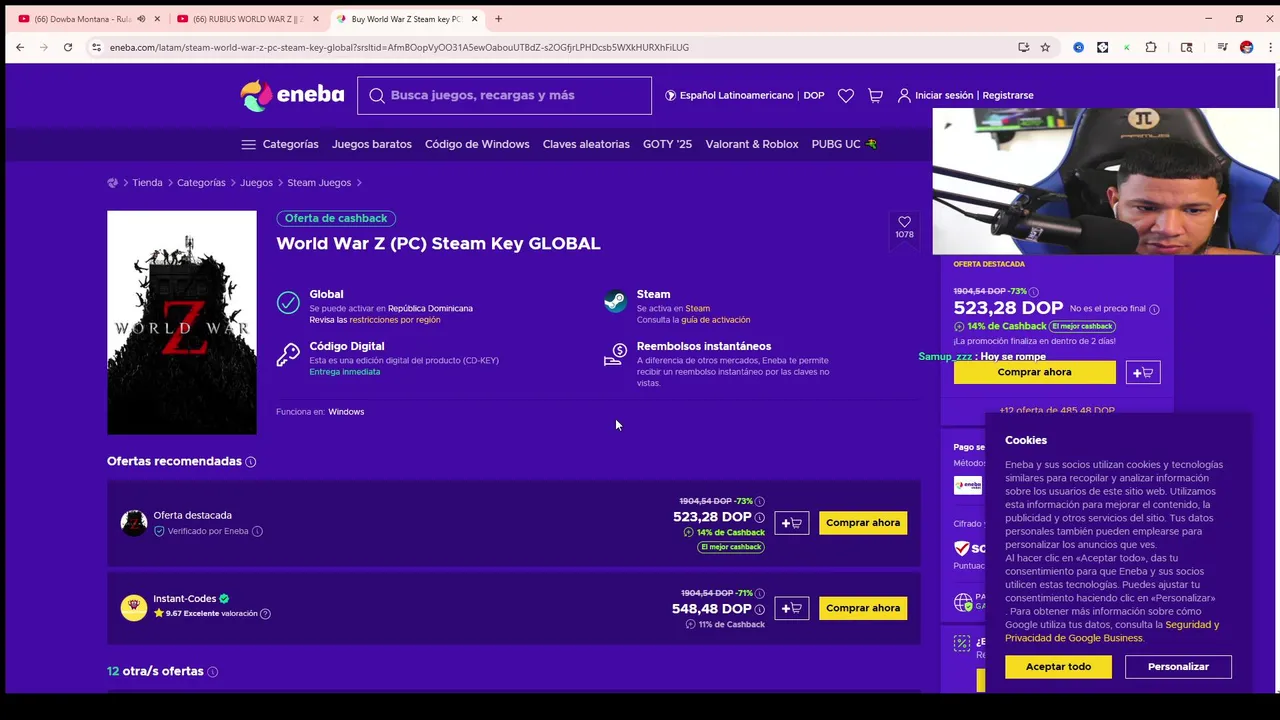Open PUBG UC menu item
This screenshot has height=720, width=1280.
click(844, 144)
